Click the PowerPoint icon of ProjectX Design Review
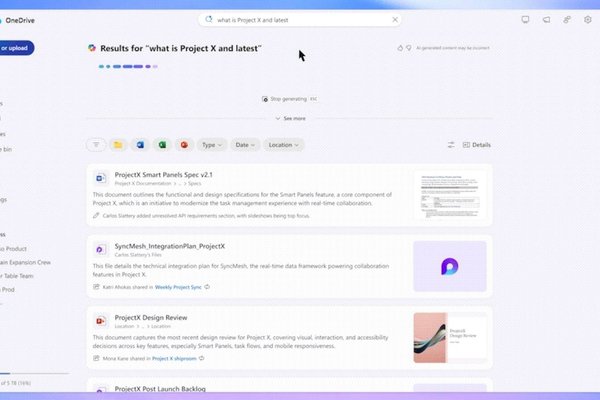The image size is (600, 400). pos(101,321)
